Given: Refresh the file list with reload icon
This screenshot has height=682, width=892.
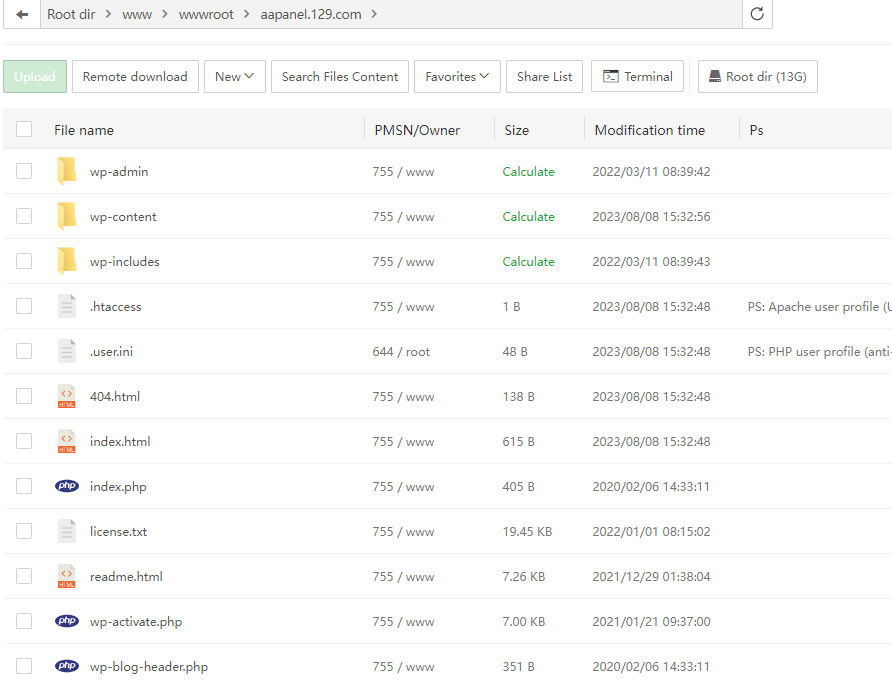Looking at the screenshot, I should 757,14.
